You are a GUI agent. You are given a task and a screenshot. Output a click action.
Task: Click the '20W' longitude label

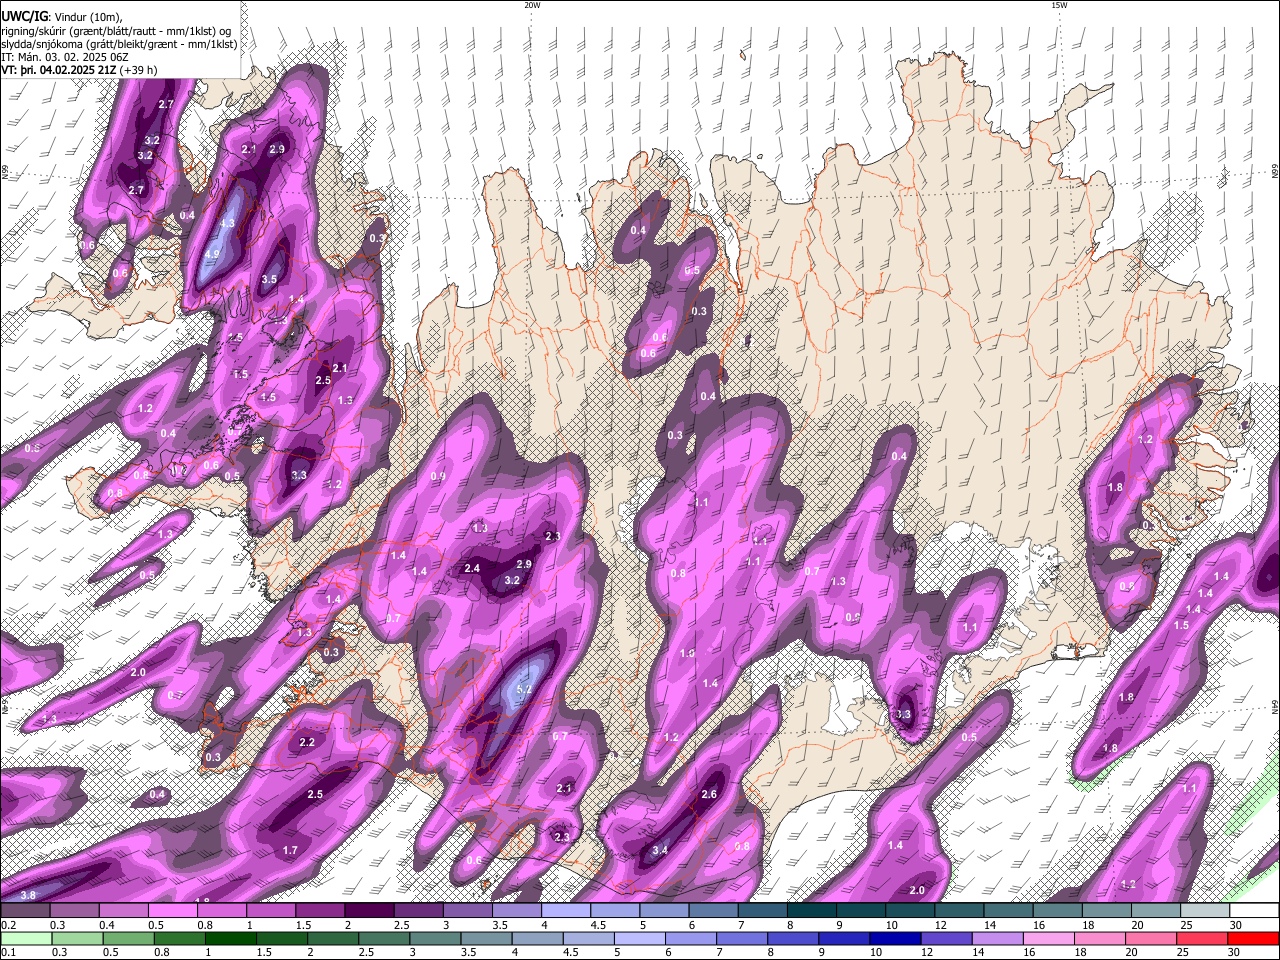point(532,5)
